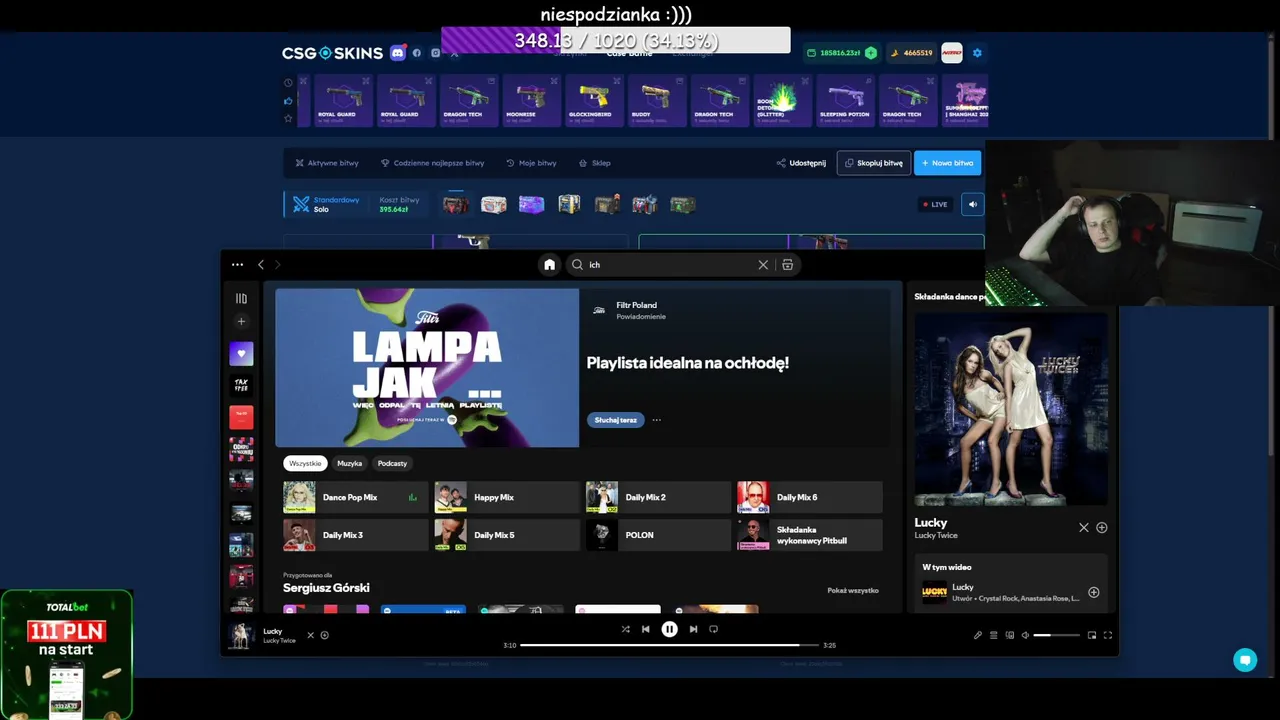Toggle the battle sound speaker button
Viewport: 1280px width, 720px height.
point(972,204)
